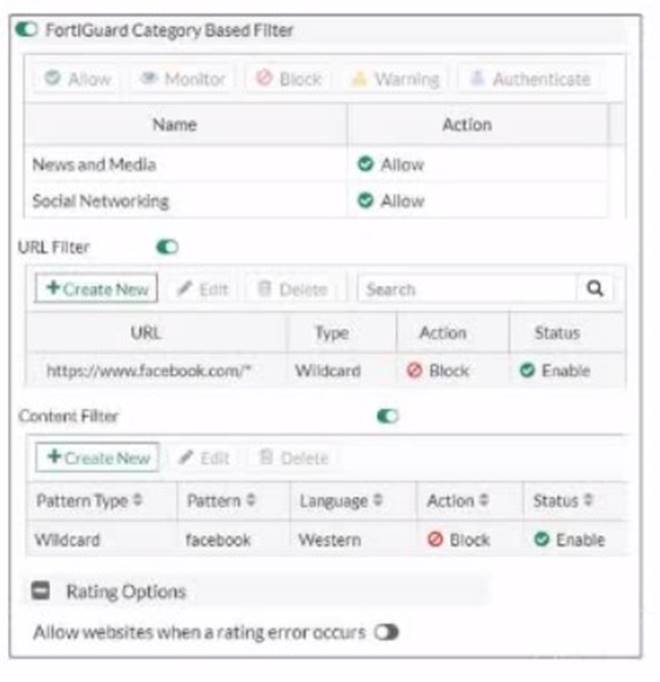Select the Monitor action with eye icon
The width and height of the screenshot is (660, 682).
coord(182,79)
